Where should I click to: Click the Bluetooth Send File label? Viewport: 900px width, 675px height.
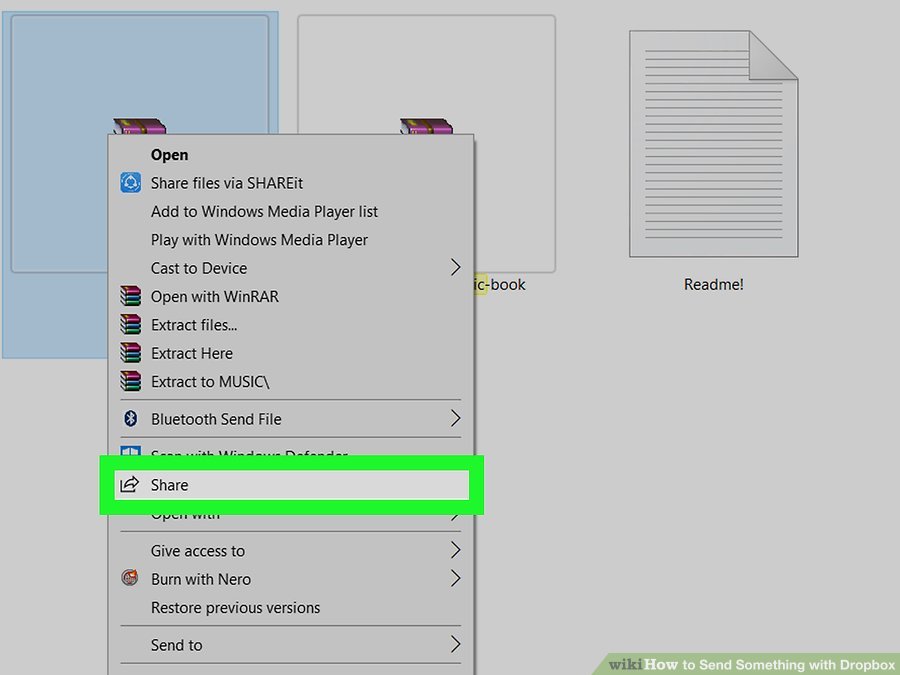tap(216, 419)
